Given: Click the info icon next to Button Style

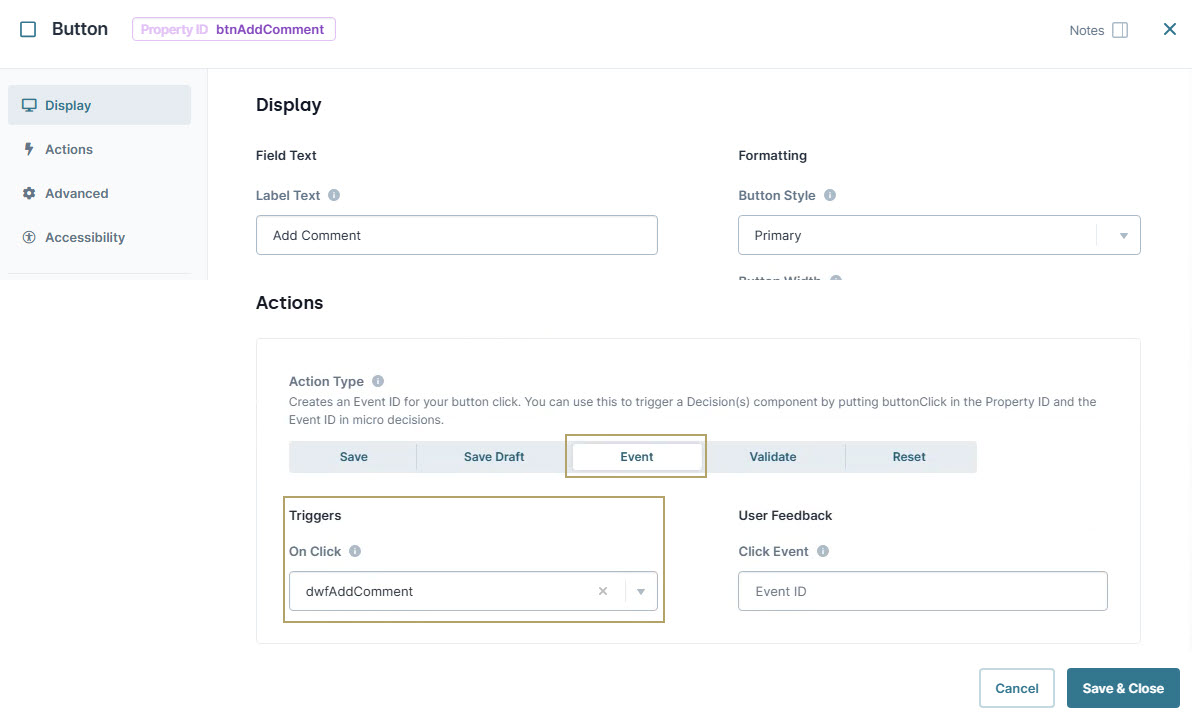Looking at the screenshot, I should point(829,195).
